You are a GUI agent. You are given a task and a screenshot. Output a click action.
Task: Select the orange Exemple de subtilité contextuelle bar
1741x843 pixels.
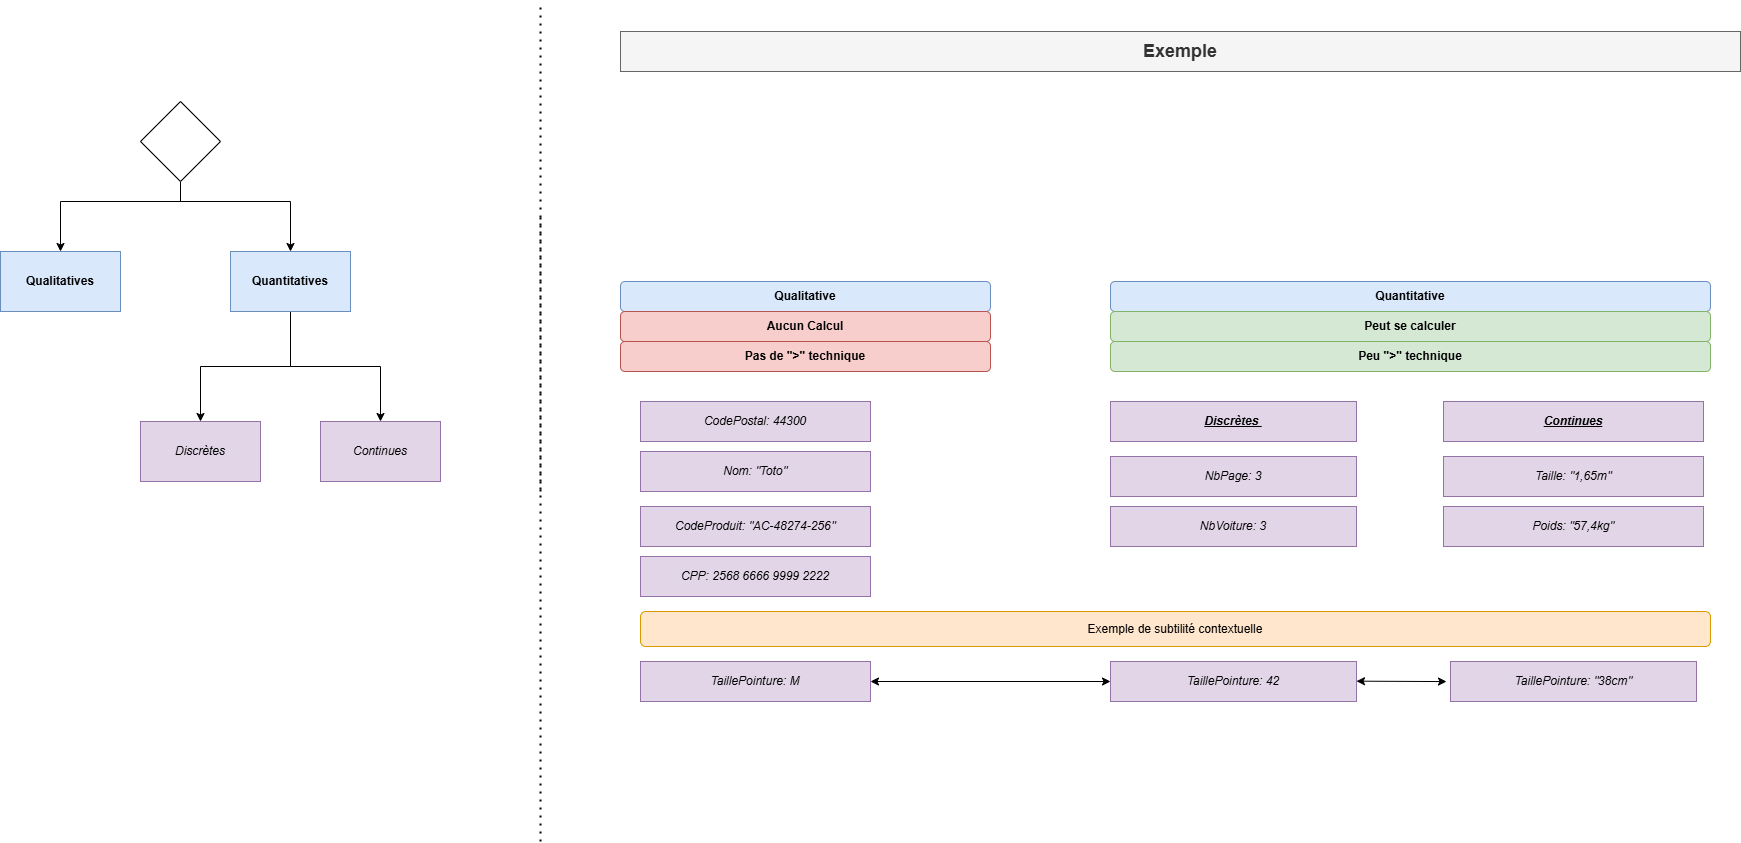[1175, 629]
